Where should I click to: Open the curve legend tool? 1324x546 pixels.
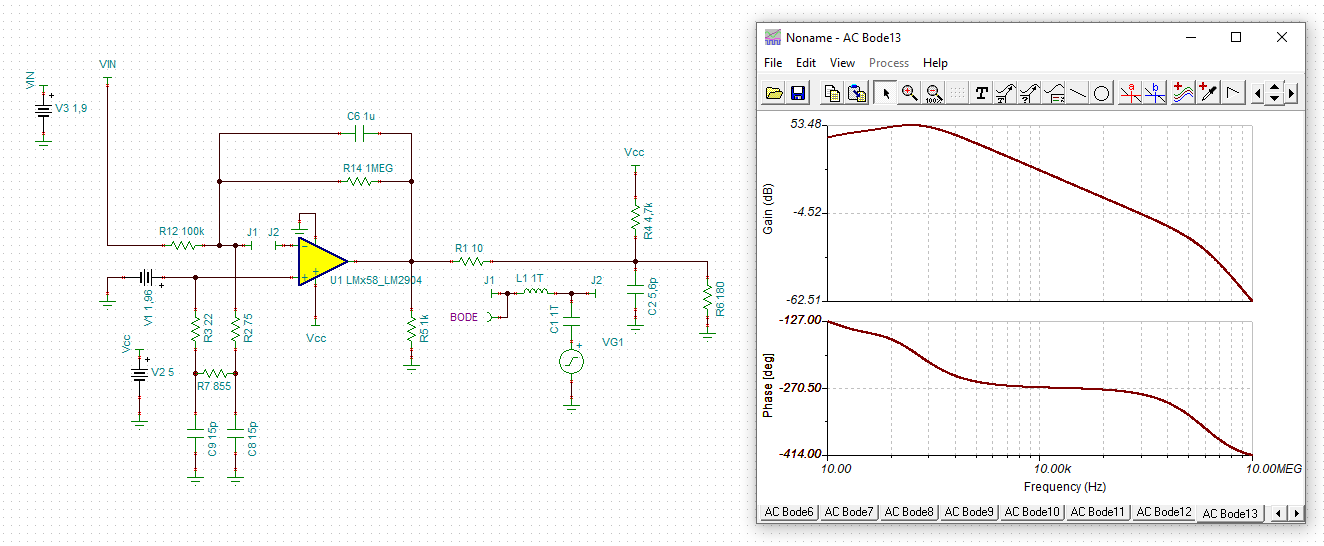[1054, 93]
